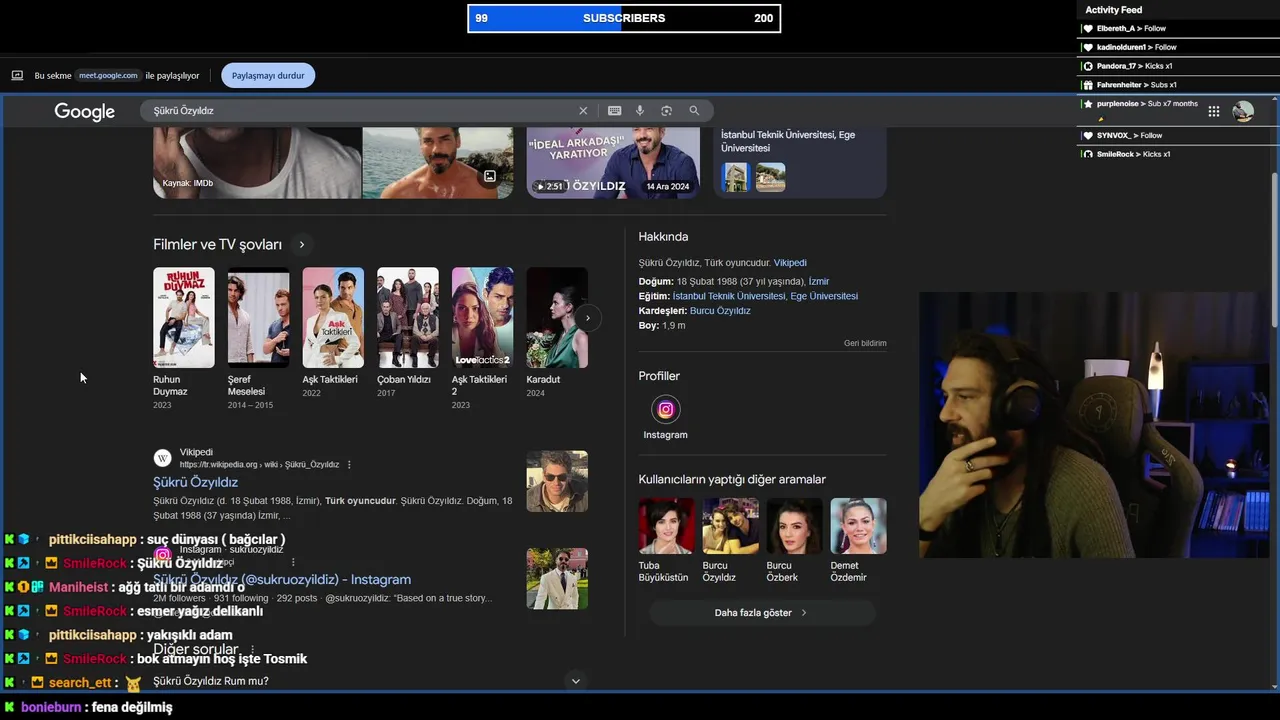Image resolution: width=1280 pixels, height=720 pixels.
Task: Open the Vikipedi result thumbnail photo
Action: [557, 481]
